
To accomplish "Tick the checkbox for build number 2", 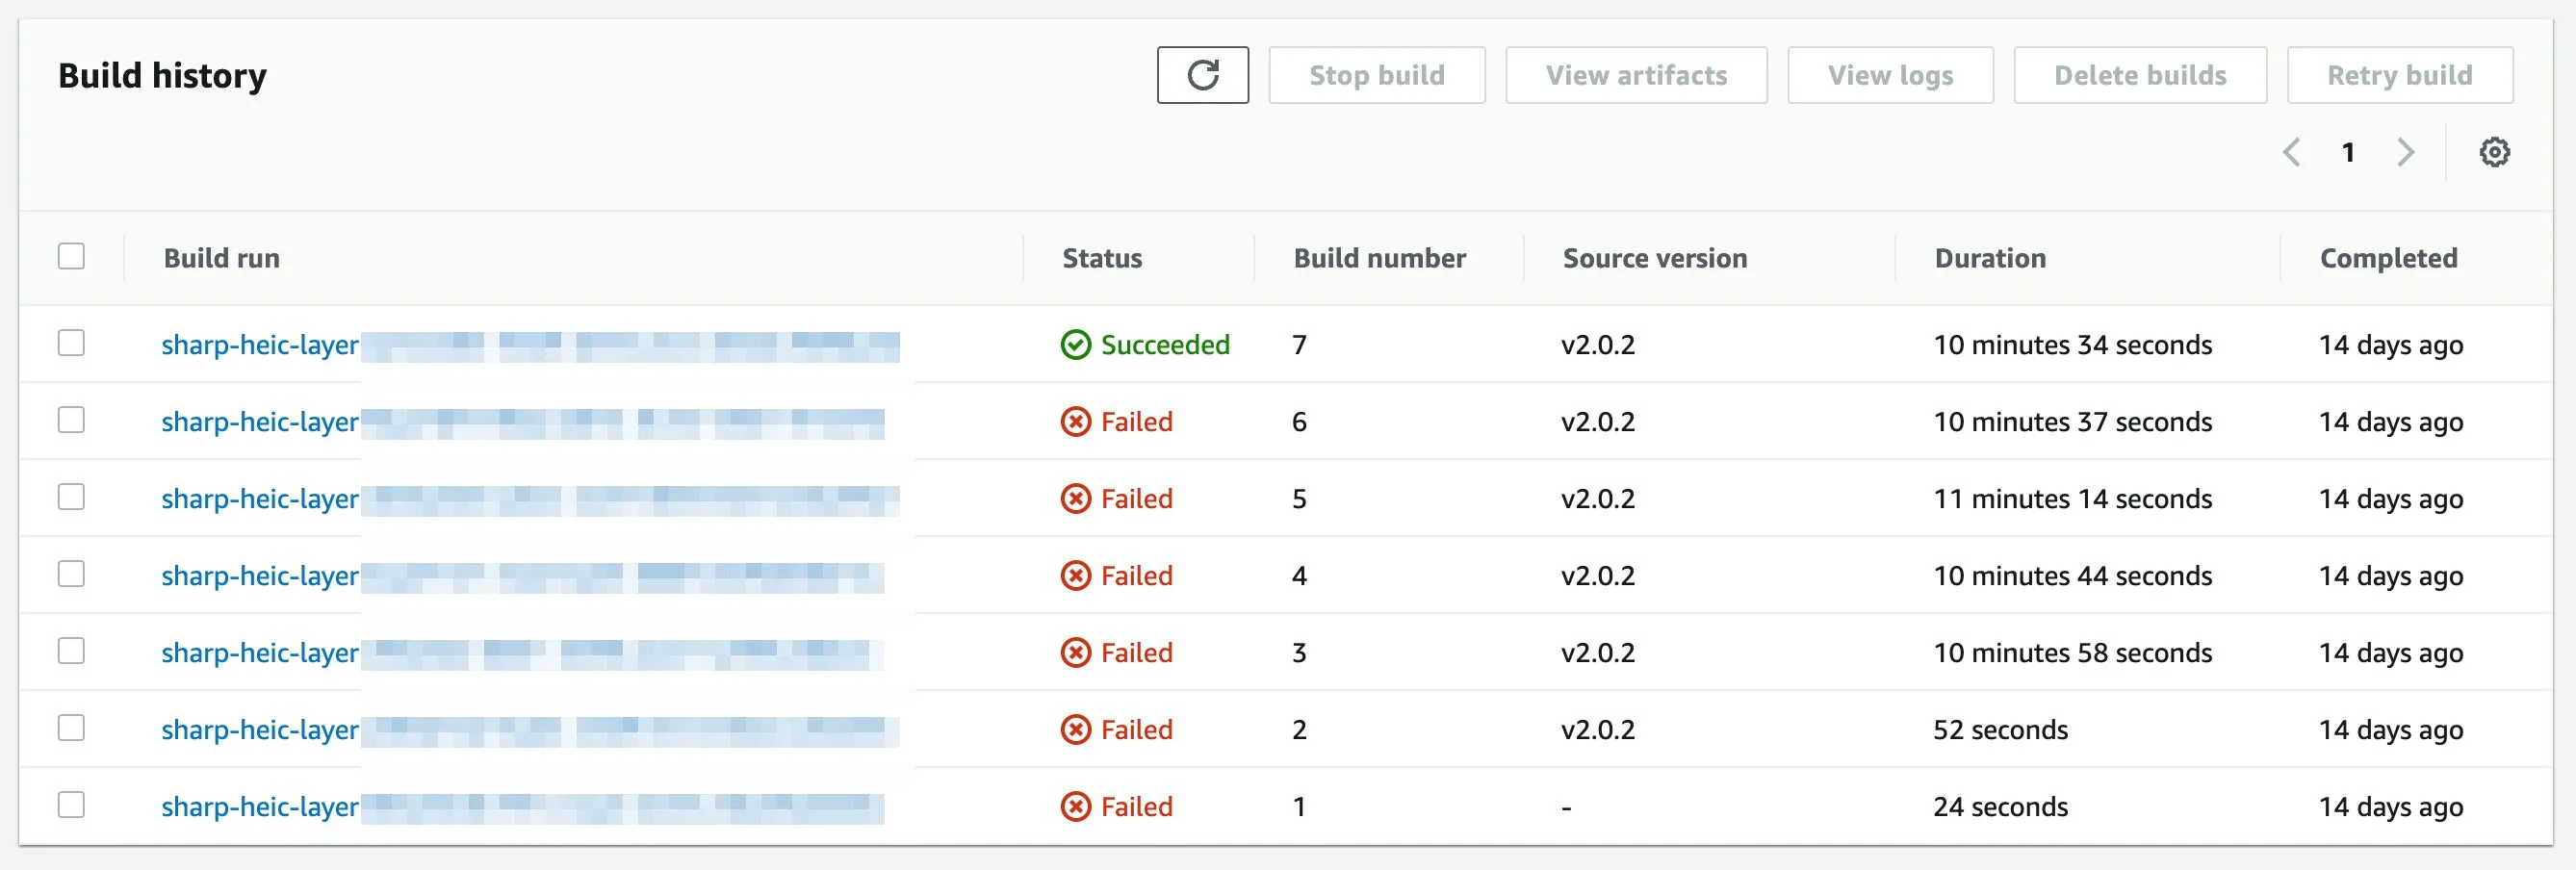I will pyautogui.click(x=71, y=728).
